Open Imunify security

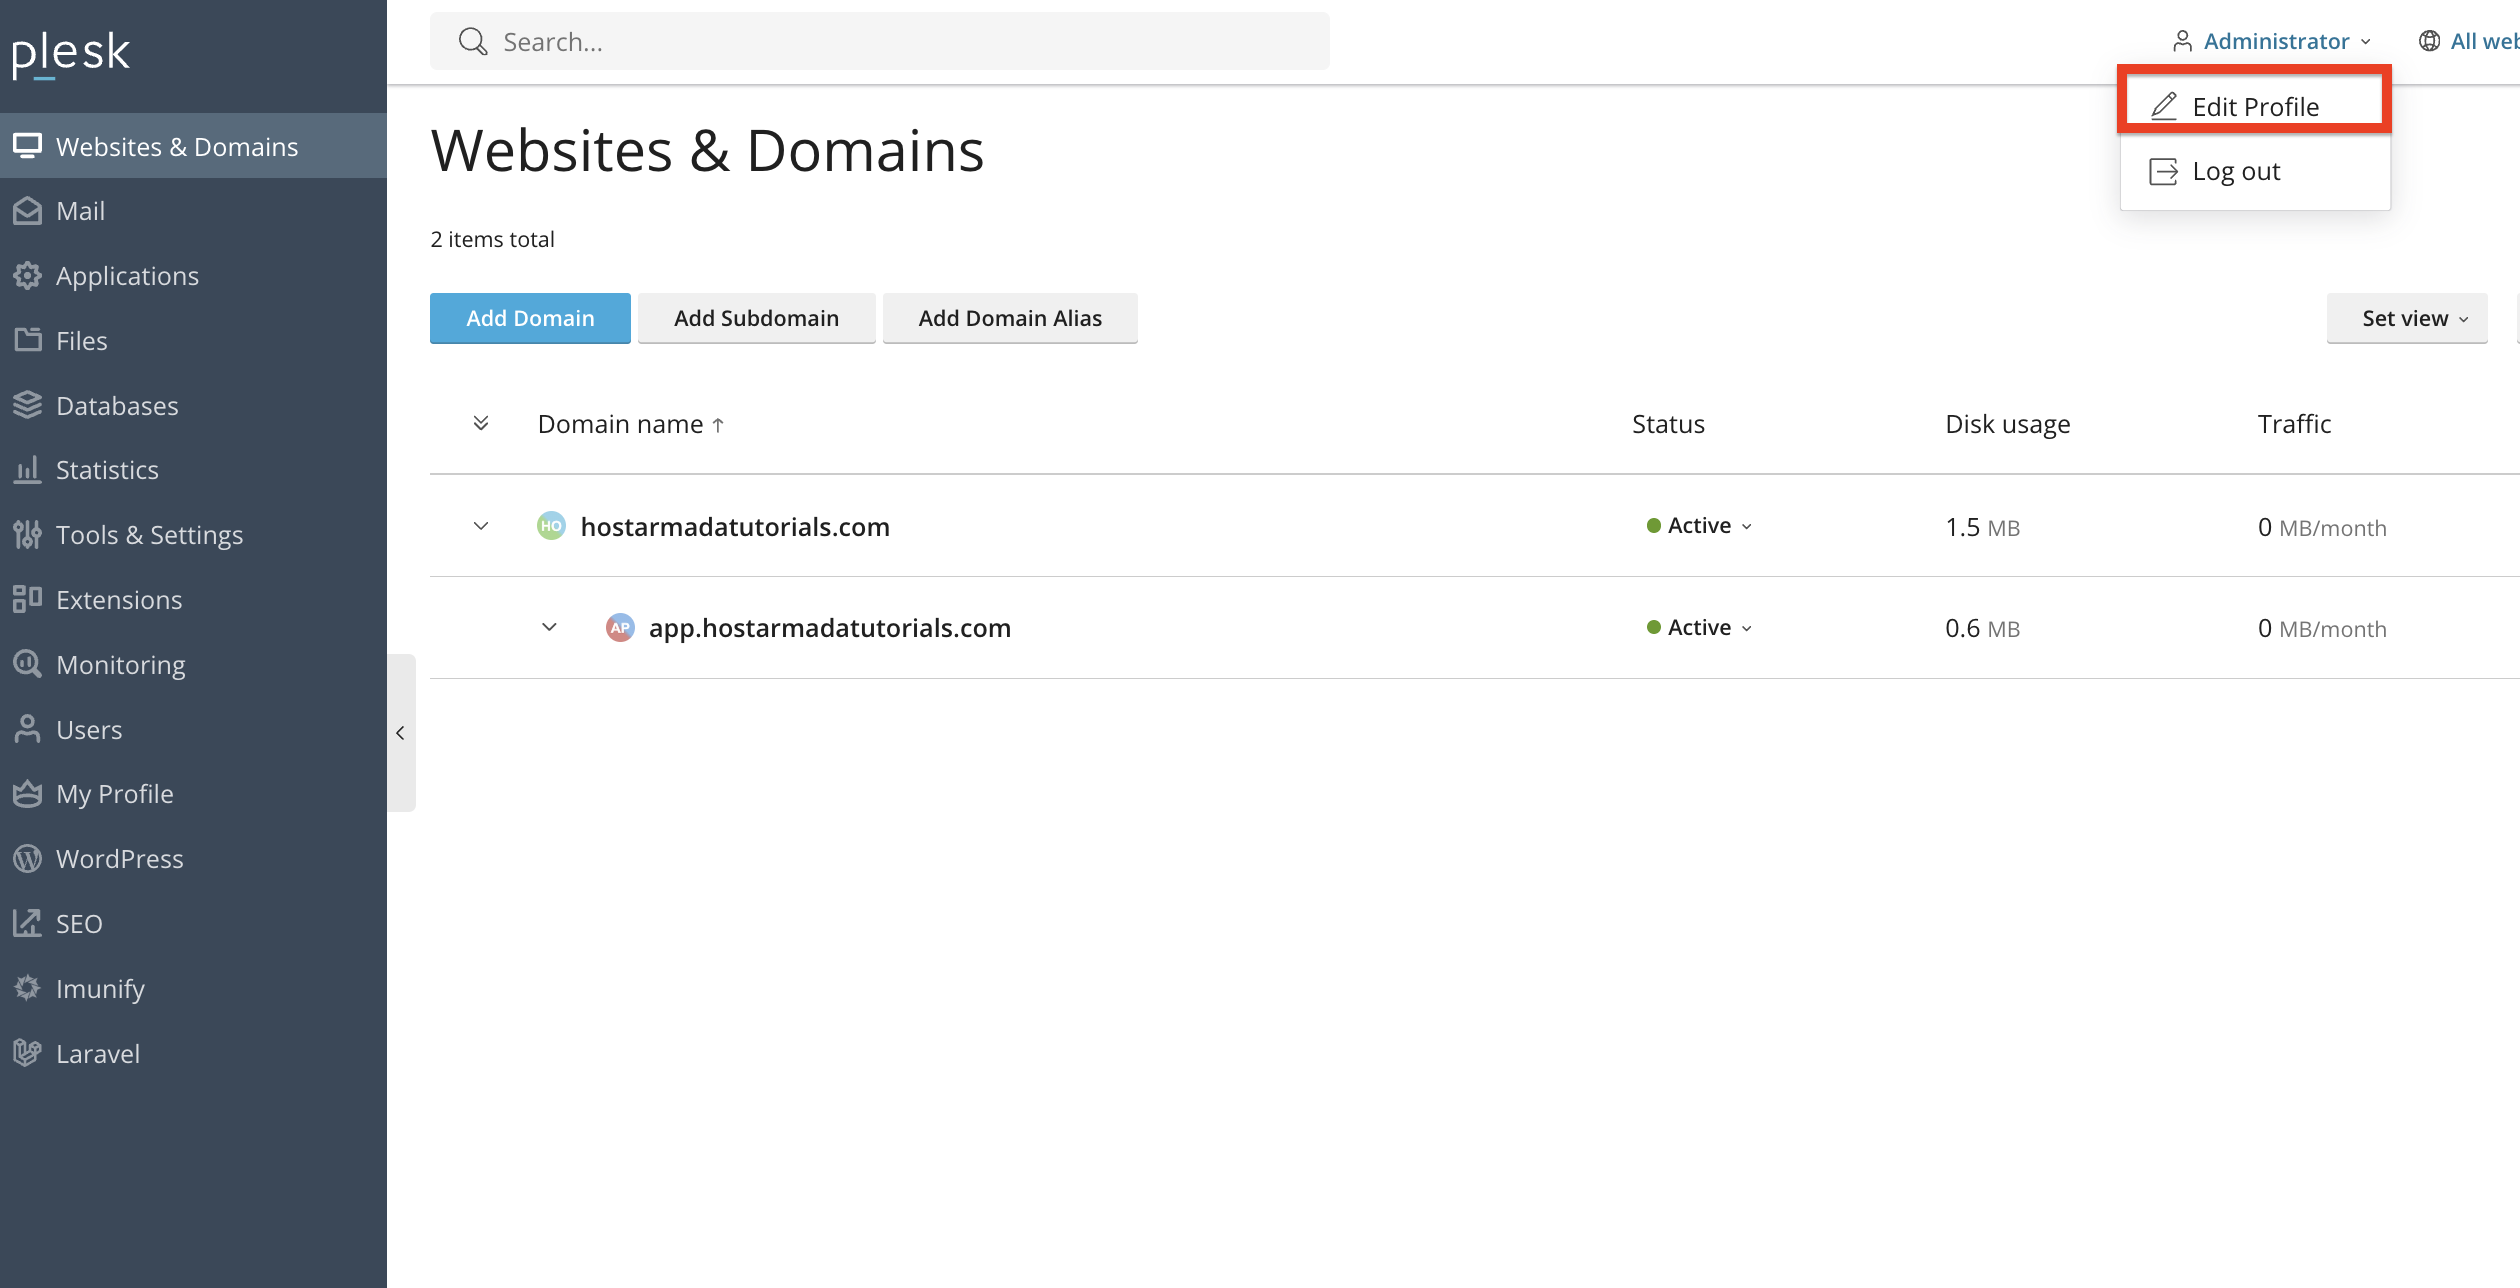point(193,989)
